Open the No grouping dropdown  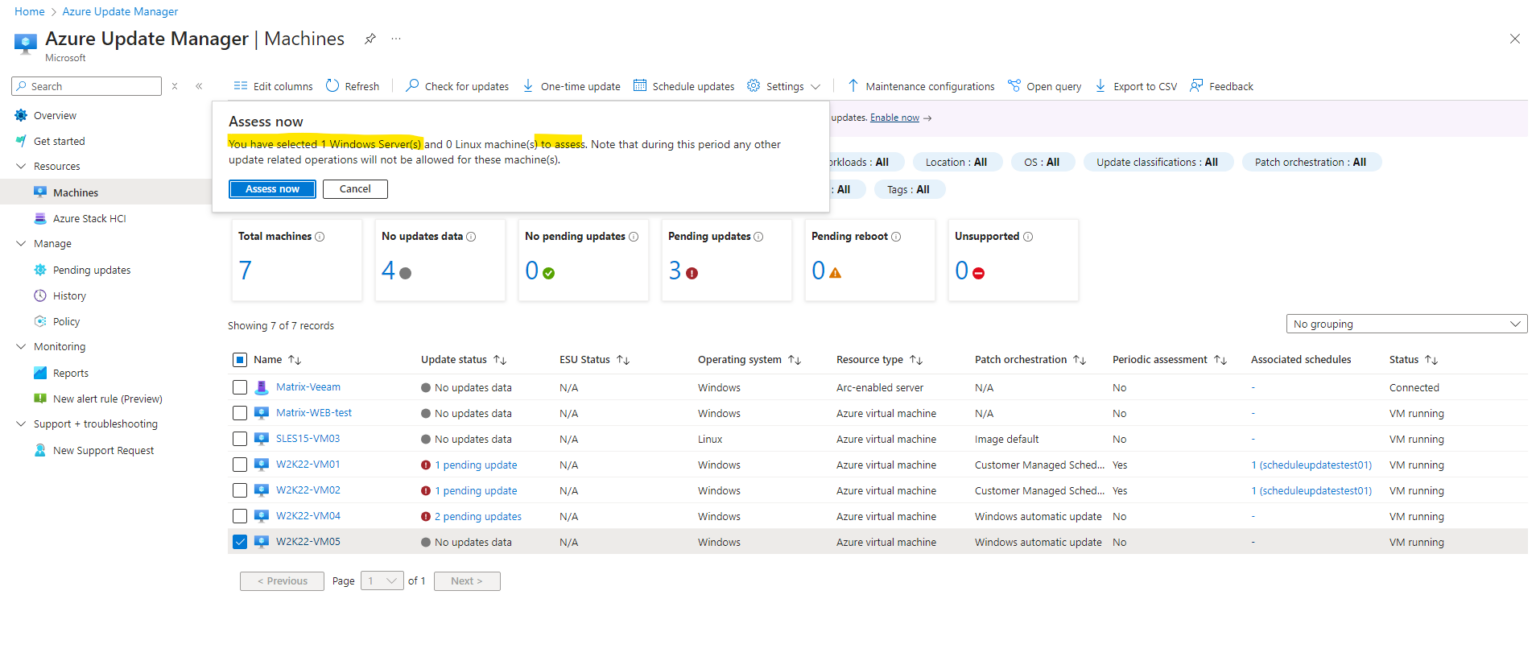click(x=1405, y=323)
